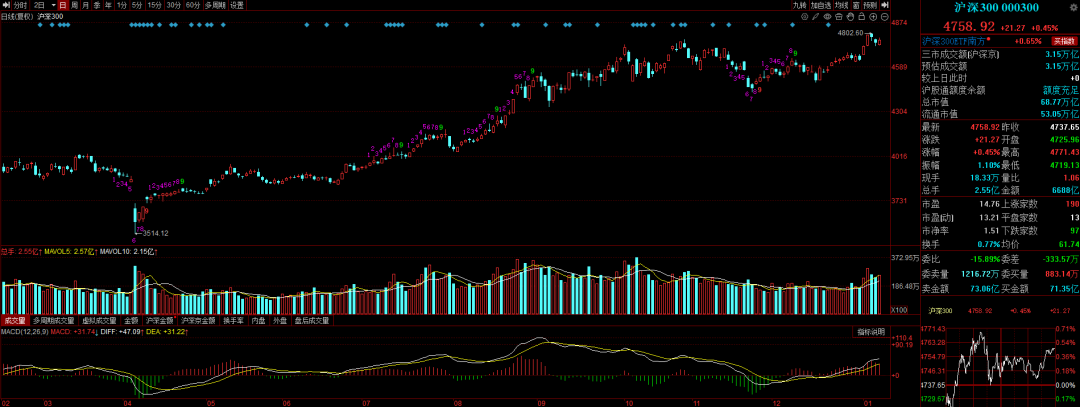1080x407 pixels.
Task: Select the 多周期成交量 tab
Action: (54, 320)
